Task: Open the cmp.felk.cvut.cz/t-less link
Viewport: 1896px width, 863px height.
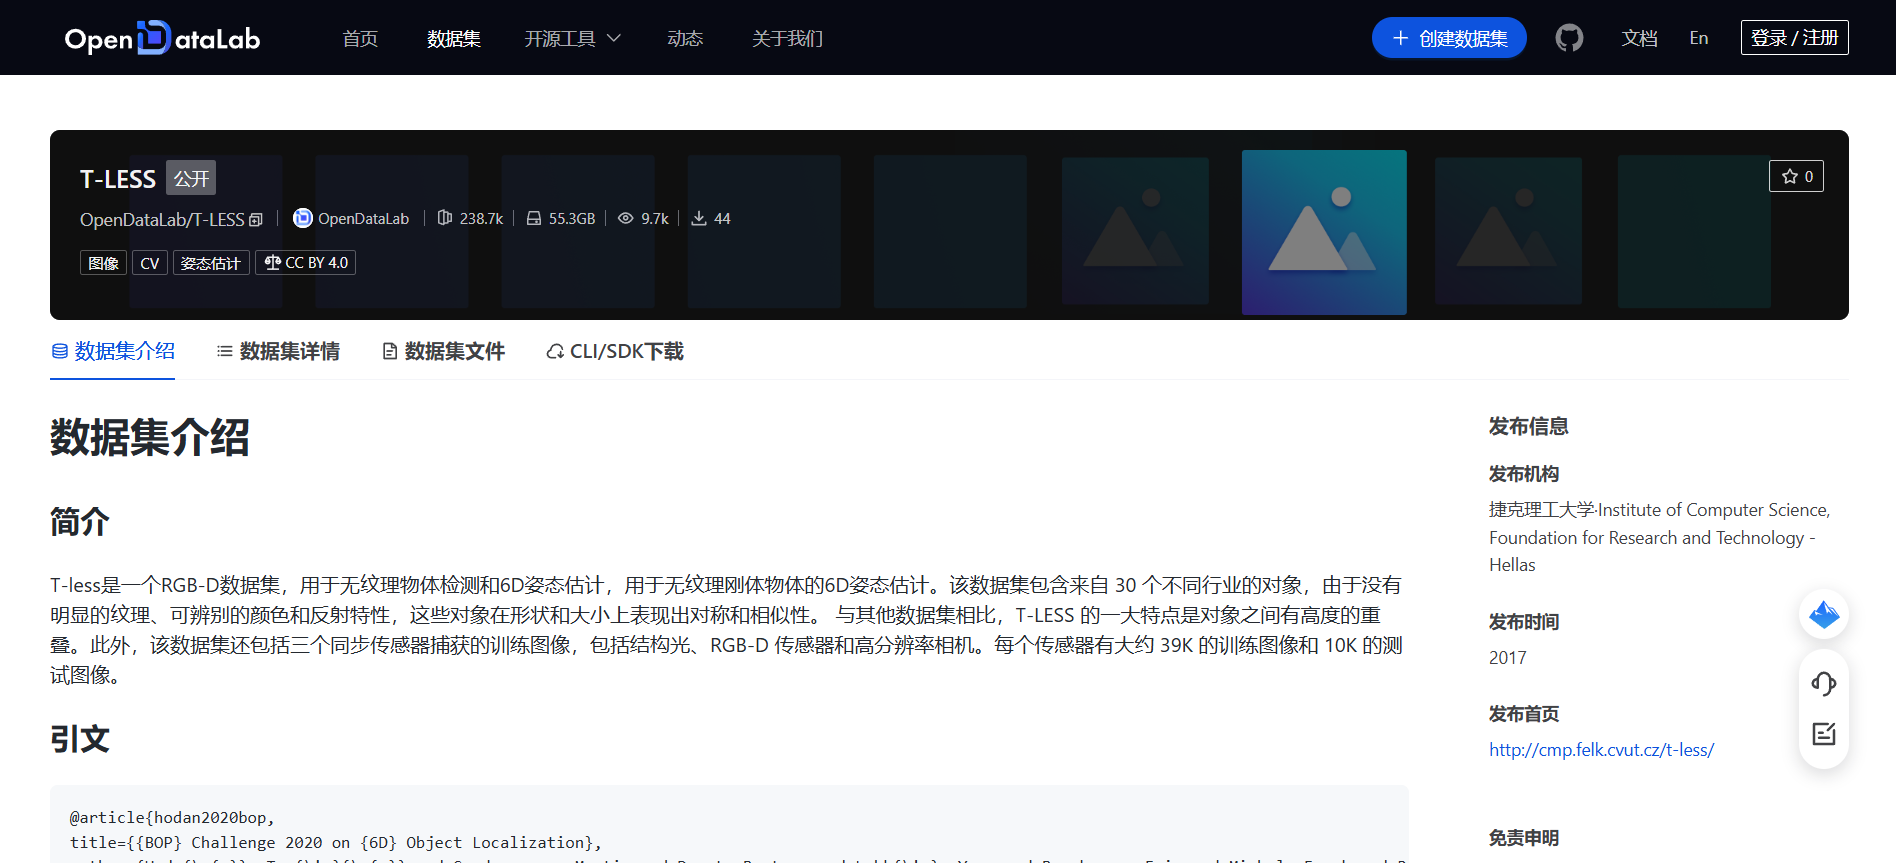Action: (1601, 749)
